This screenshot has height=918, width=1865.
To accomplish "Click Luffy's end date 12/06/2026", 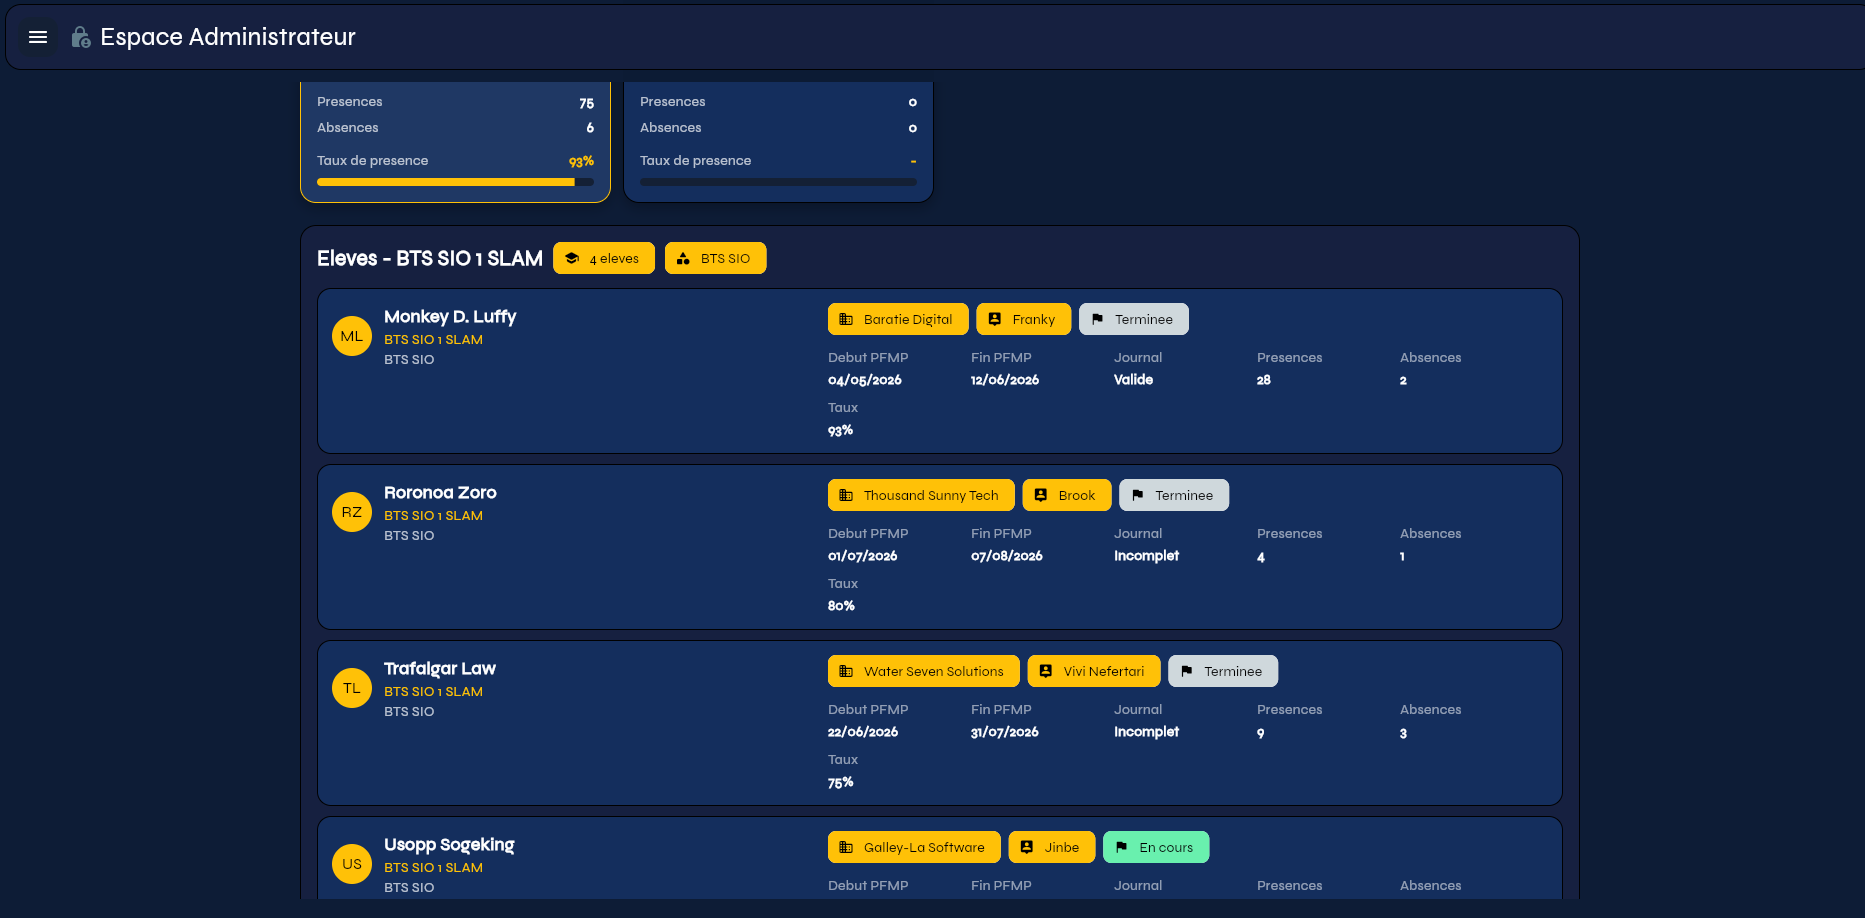I will 1005,380.
